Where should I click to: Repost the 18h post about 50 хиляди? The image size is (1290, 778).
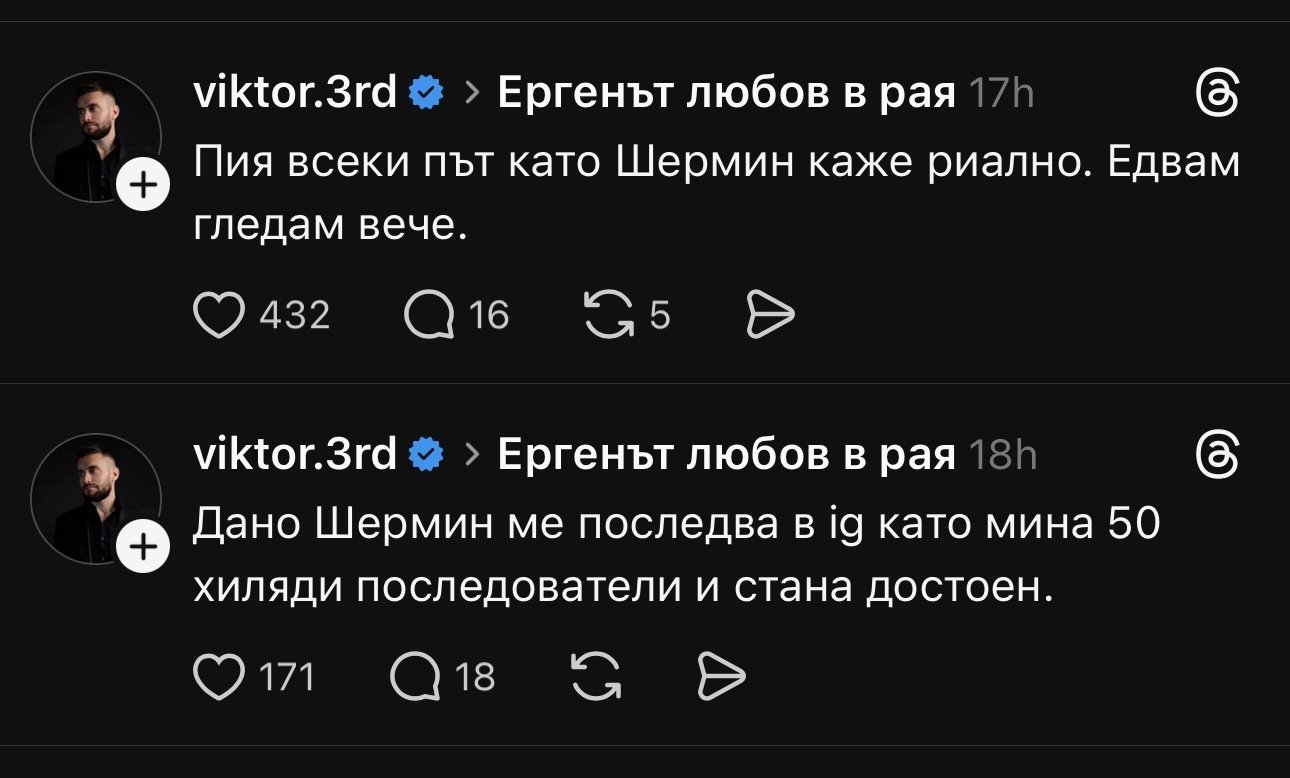point(596,677)
